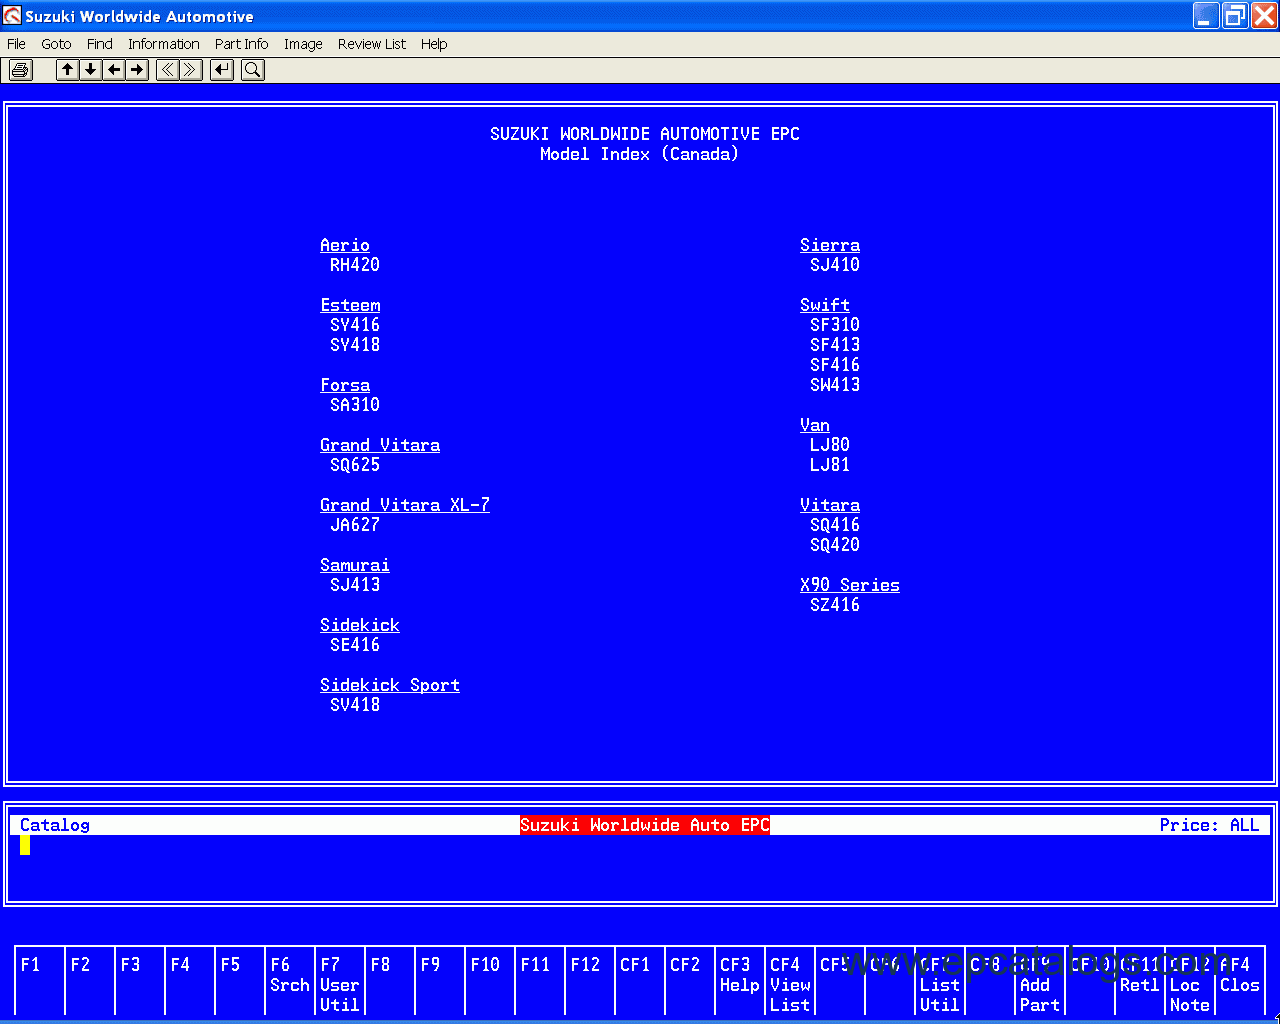Select the X90 Series heading

point(850,585)
